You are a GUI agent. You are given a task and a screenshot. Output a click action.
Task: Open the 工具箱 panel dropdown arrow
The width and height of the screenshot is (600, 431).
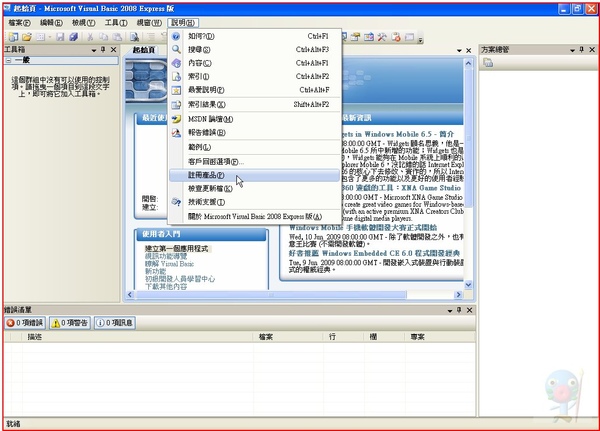click(94, 50)
